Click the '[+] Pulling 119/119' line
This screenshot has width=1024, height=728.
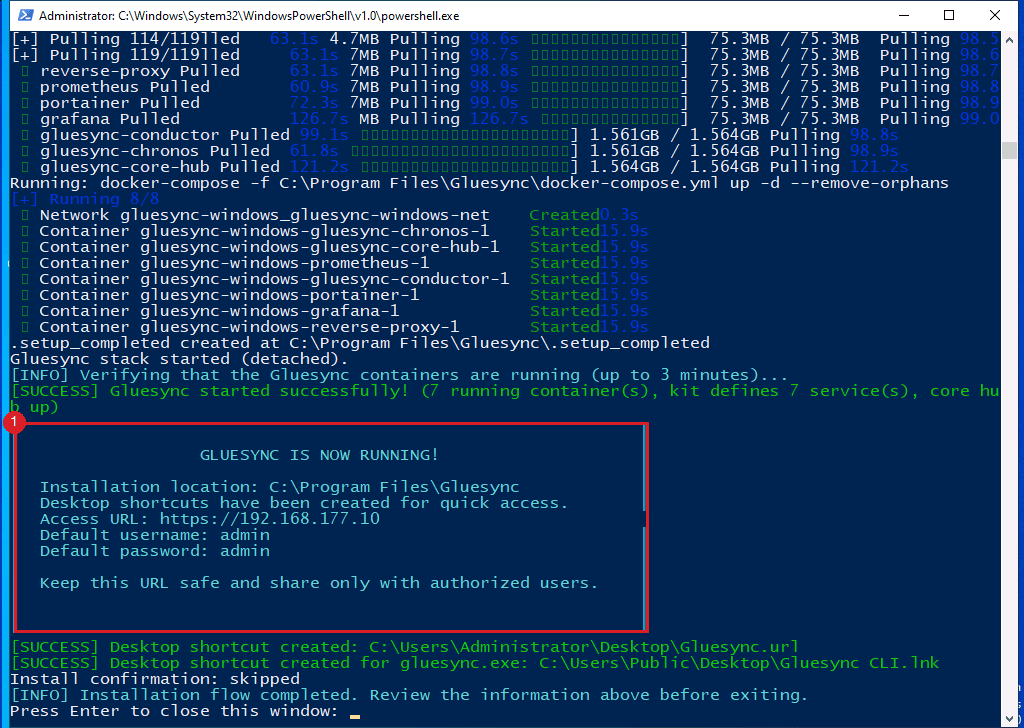click(x=505, y=55)
